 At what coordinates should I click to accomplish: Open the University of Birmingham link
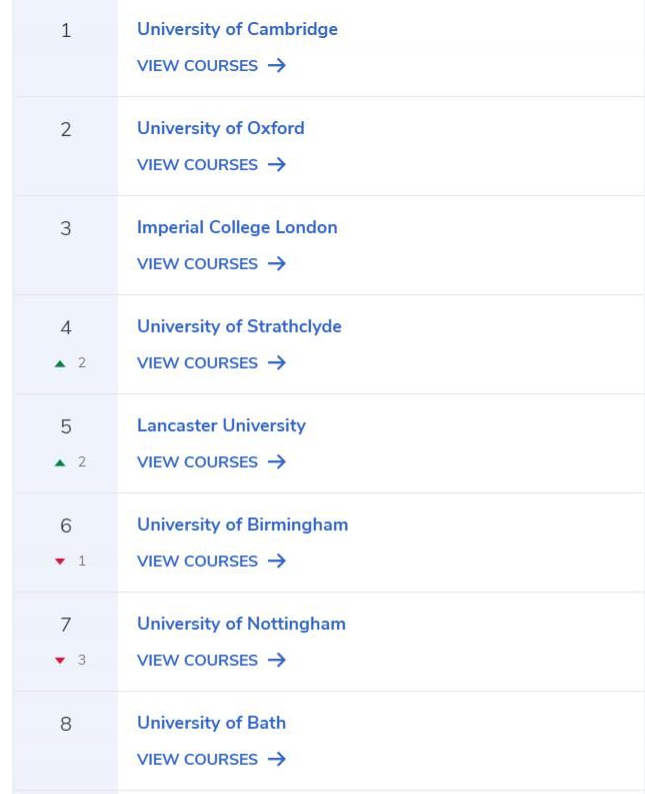[243, 525]
